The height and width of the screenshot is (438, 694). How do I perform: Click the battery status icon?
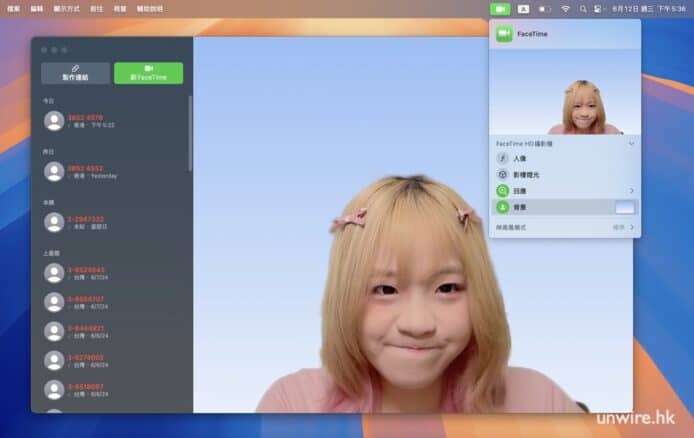[545, 8]
